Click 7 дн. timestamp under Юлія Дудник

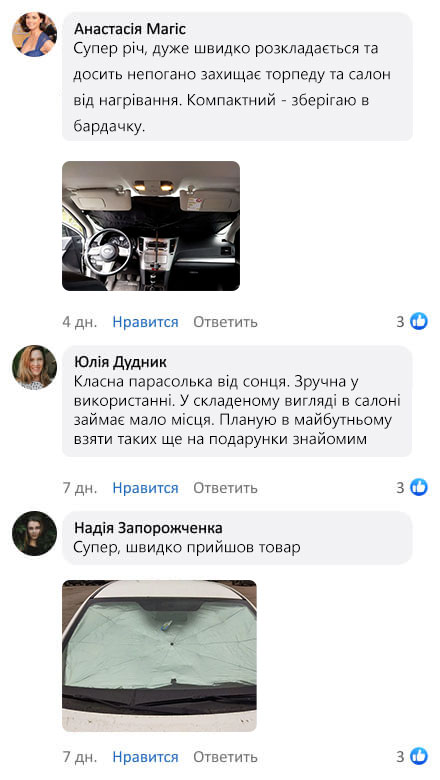pos(80,488)
